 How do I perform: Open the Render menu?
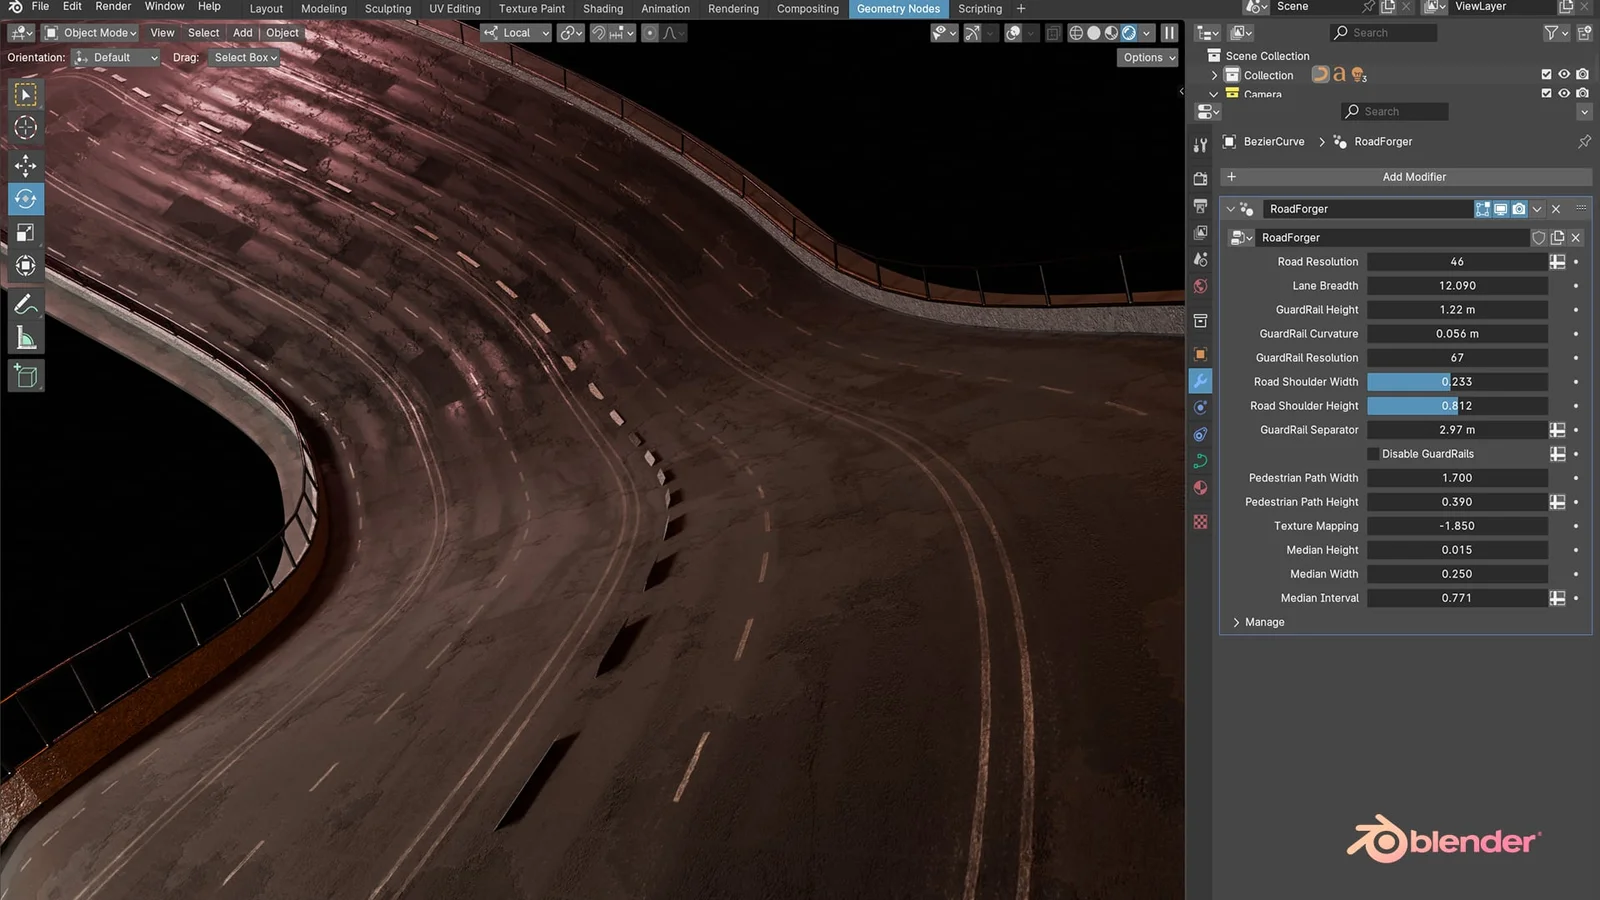(x=112, y=8)
